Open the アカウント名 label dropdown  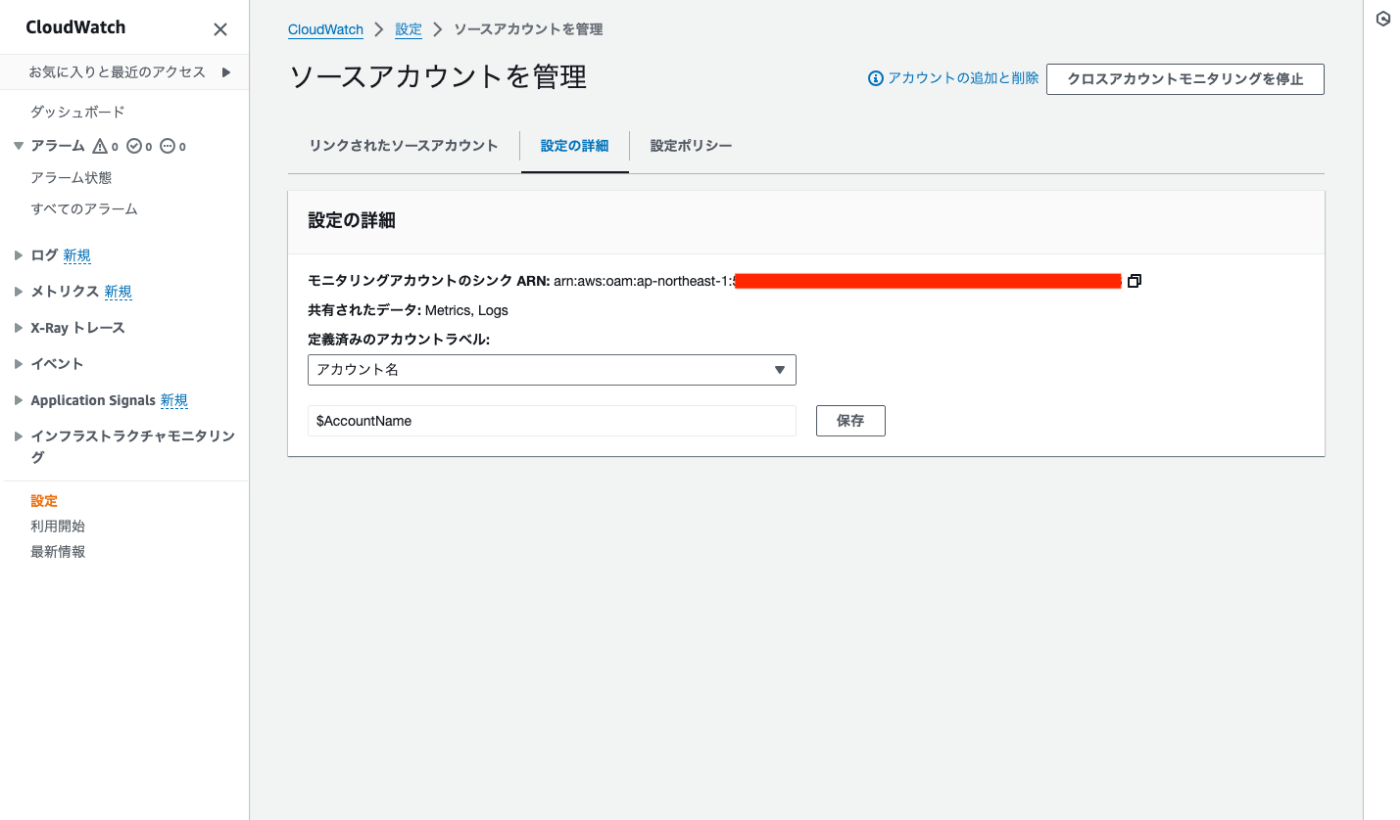tap(552, 370)
